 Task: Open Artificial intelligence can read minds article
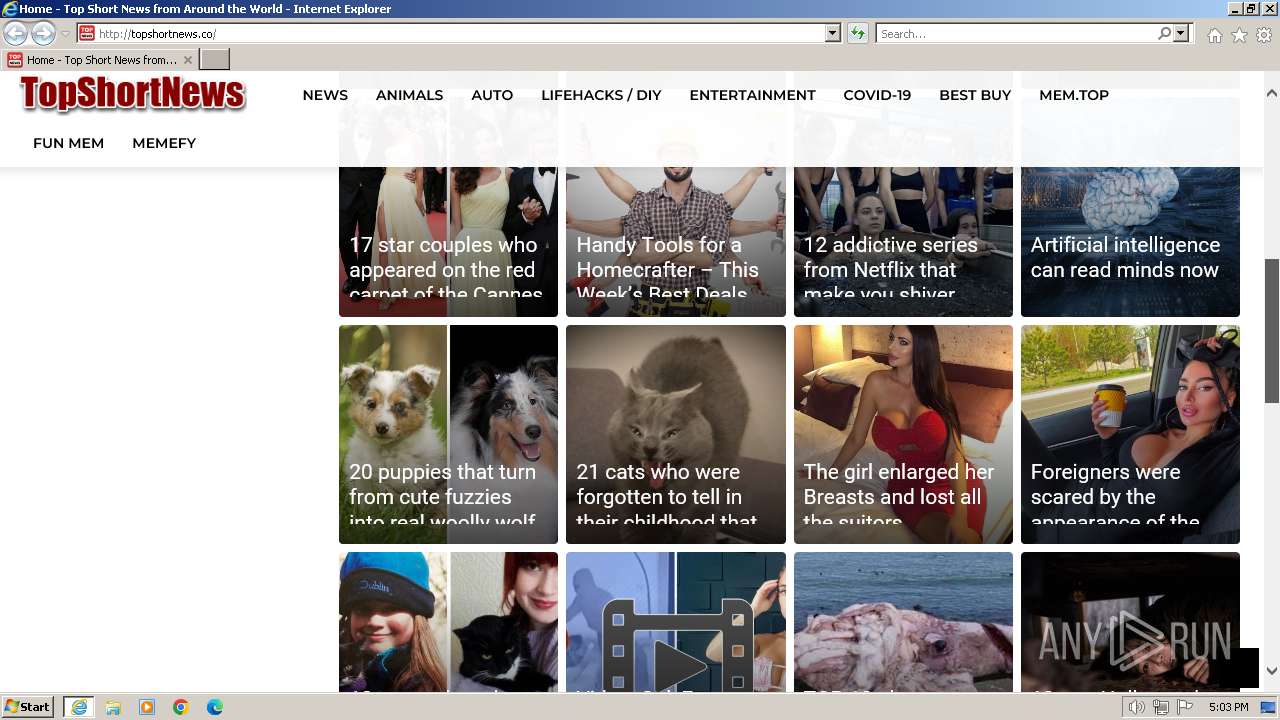click(x=1130, y=240)
